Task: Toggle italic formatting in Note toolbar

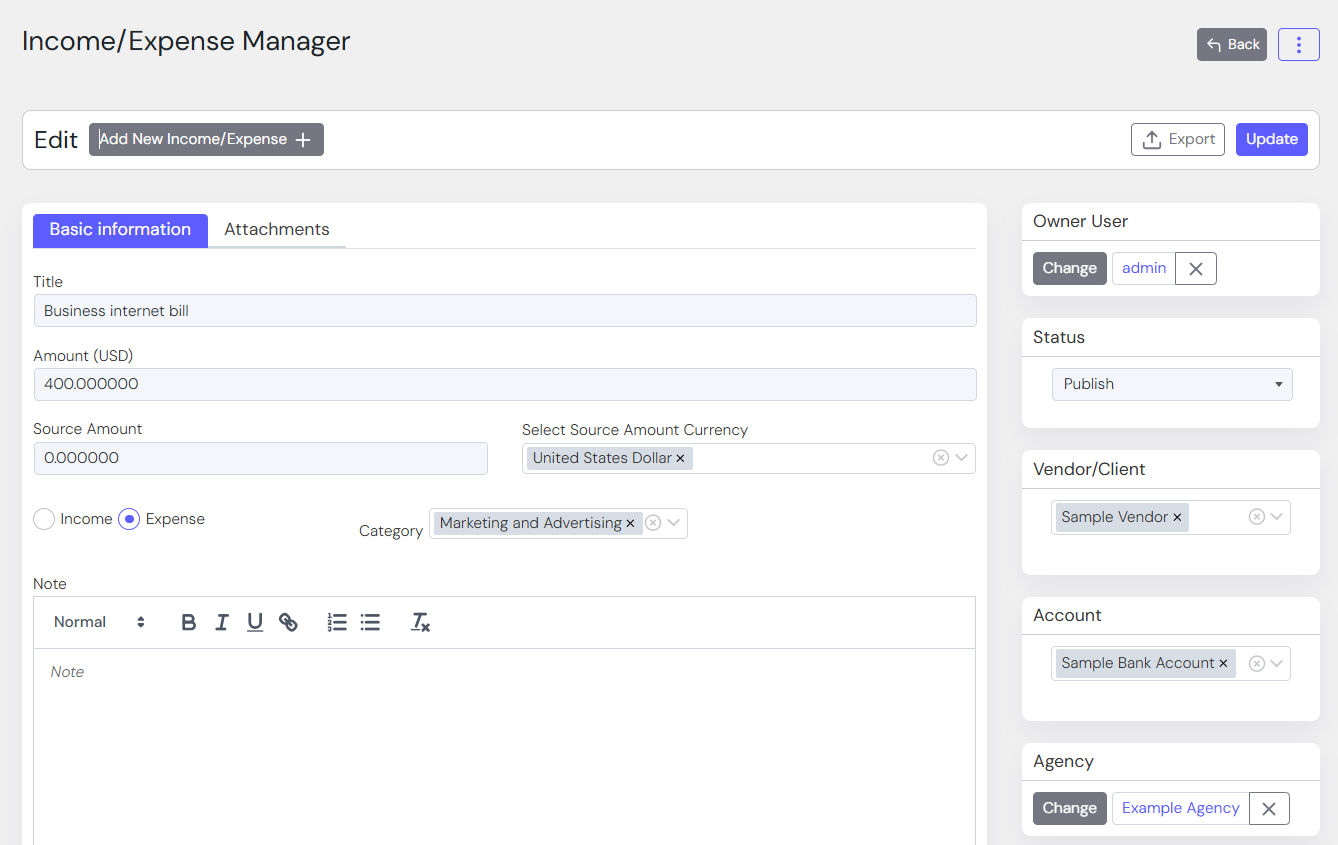Action: pos(222,623)
